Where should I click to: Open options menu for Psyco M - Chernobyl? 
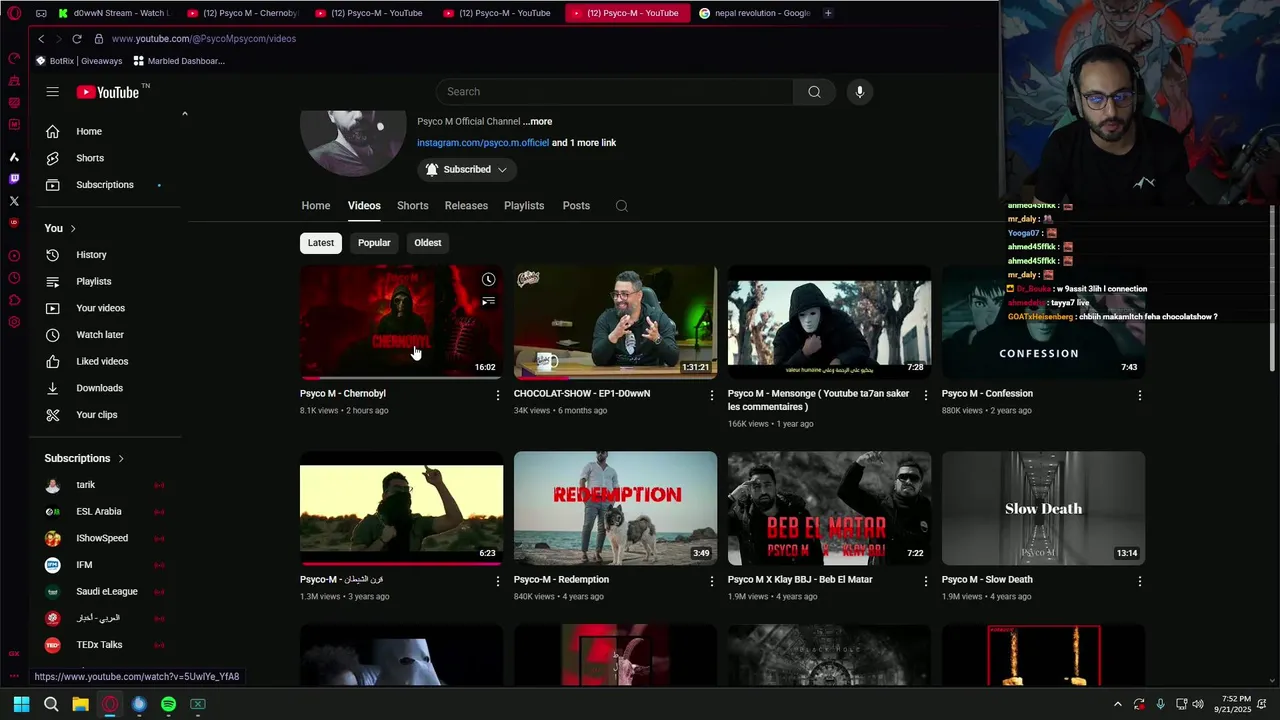(x=498, y=395)
